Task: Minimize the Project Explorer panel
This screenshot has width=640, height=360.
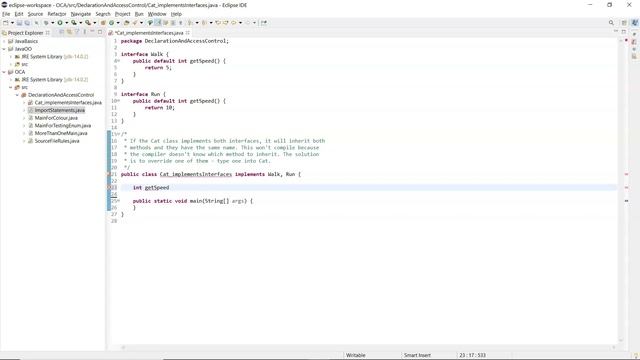Action: coord(92,32)
